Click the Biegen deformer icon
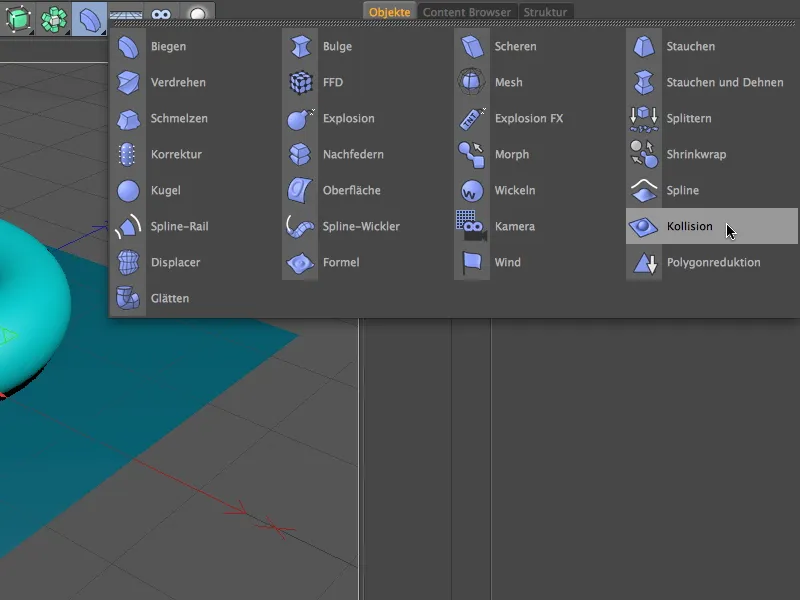Image resolution: width=800 pixels, height=600 pixels. (128, 46)
